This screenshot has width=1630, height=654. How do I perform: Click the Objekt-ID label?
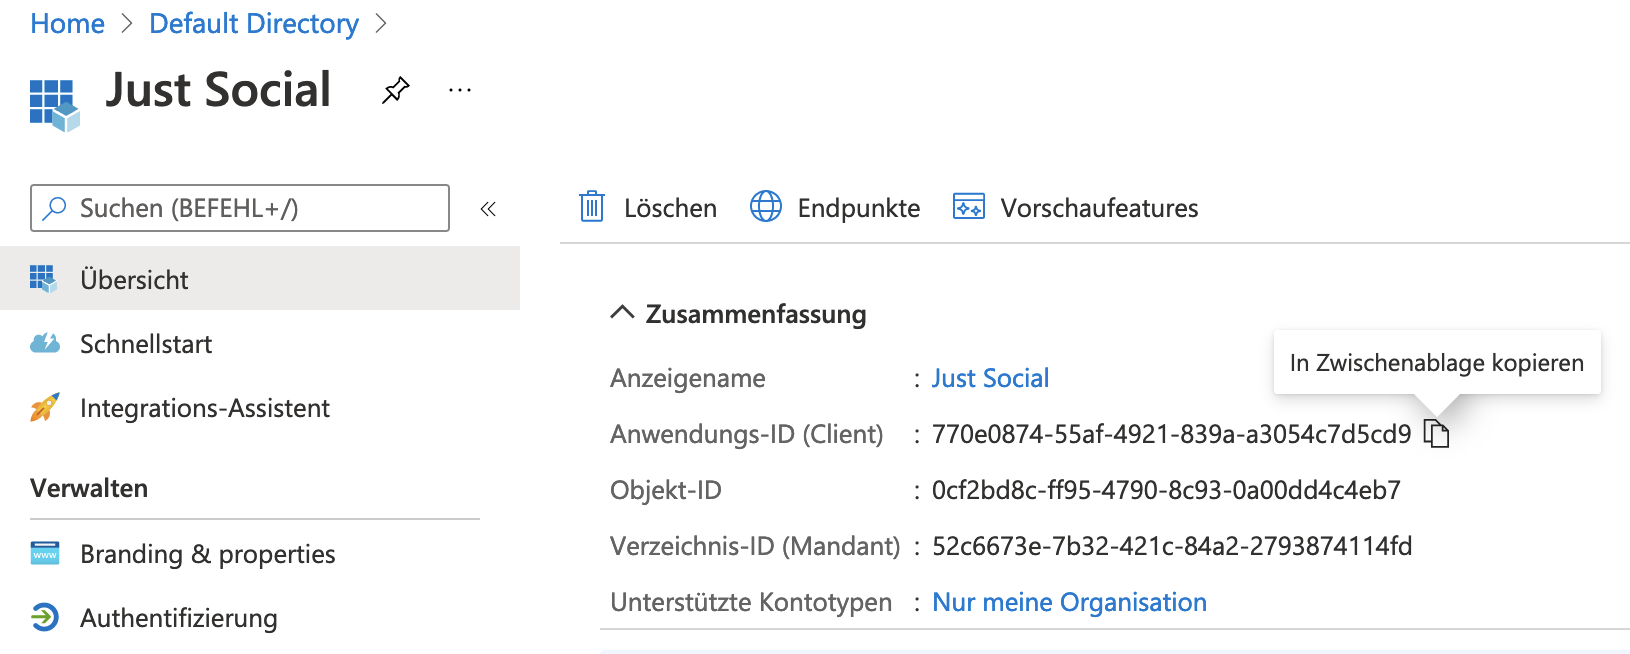pos(666,490)
